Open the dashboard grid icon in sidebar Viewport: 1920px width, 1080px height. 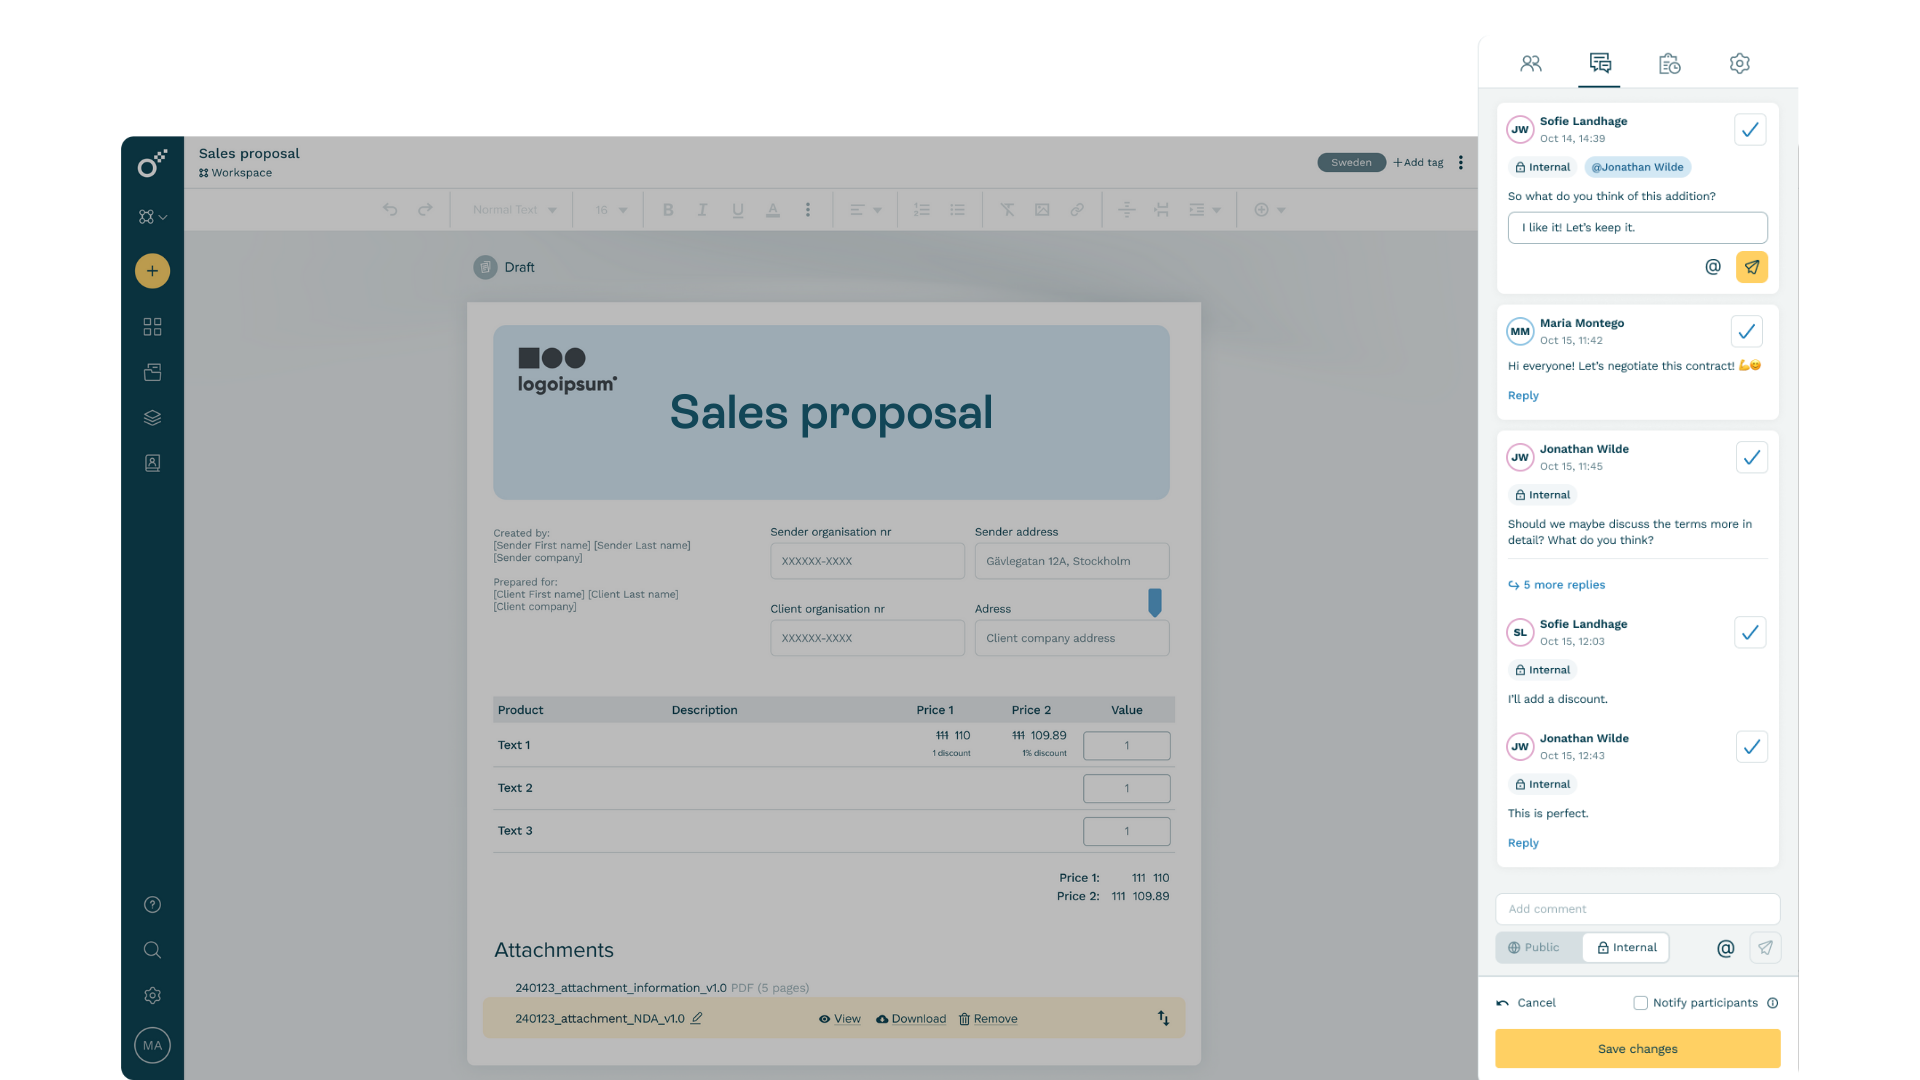[x=152, y=327]
